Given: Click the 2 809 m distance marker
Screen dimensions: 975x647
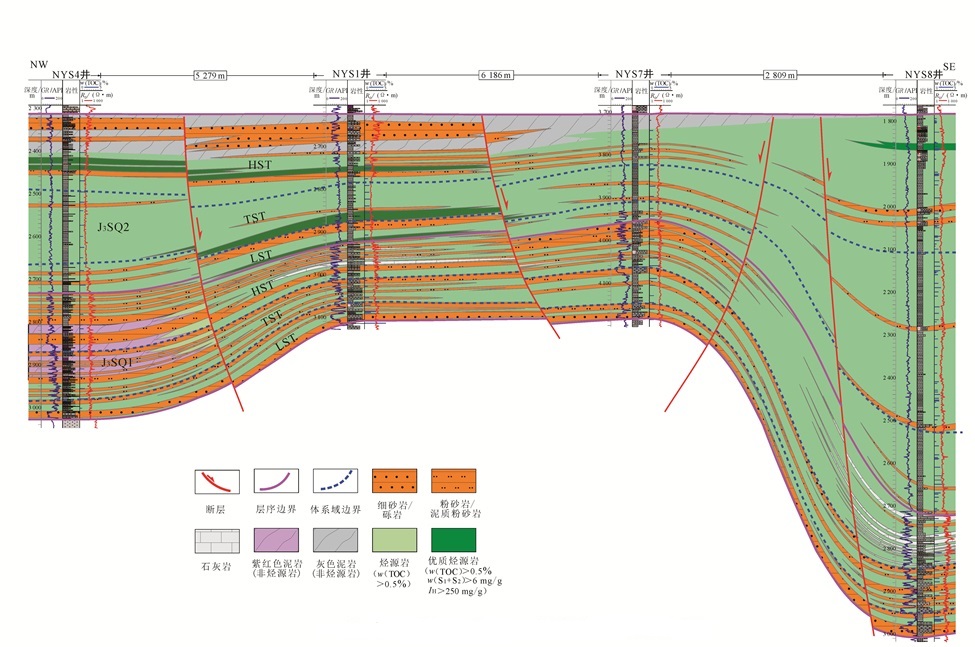Looking at the screenshot, I should coord(779,75).
